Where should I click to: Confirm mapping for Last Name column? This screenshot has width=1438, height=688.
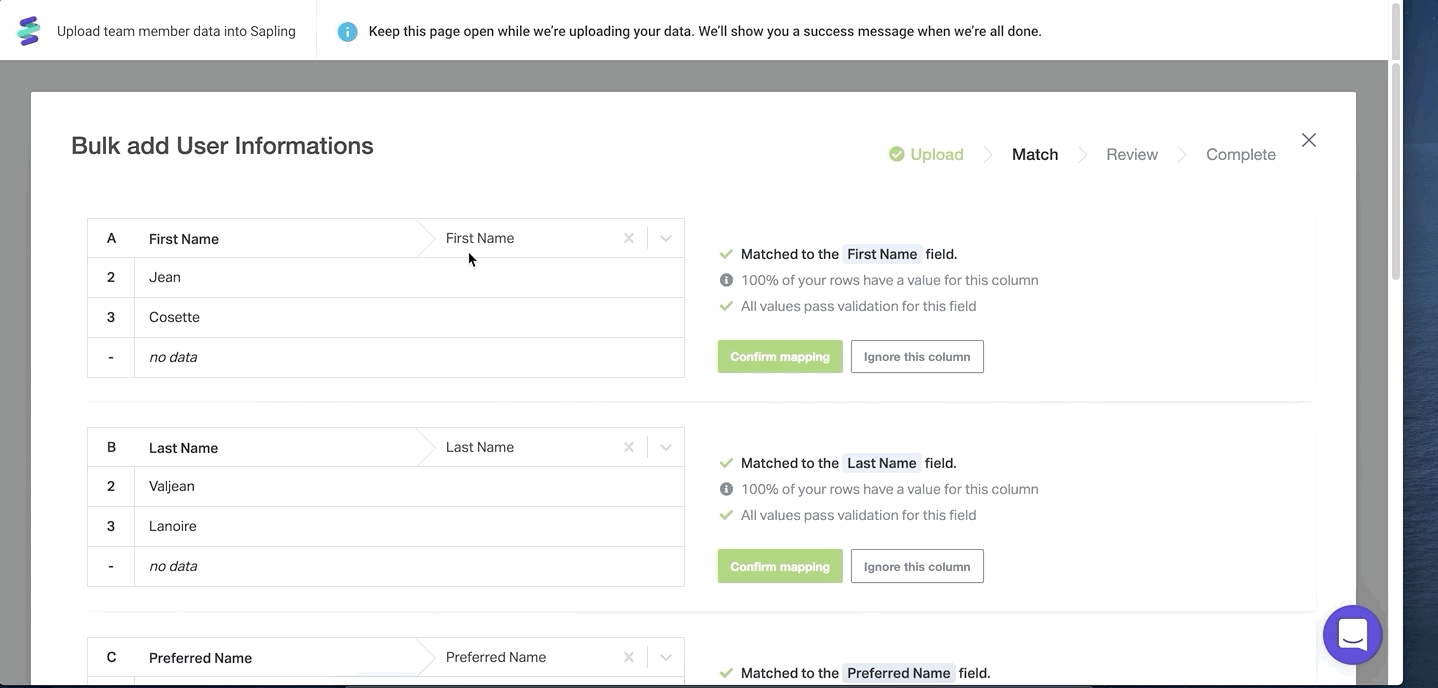click(x=780, y=566)
